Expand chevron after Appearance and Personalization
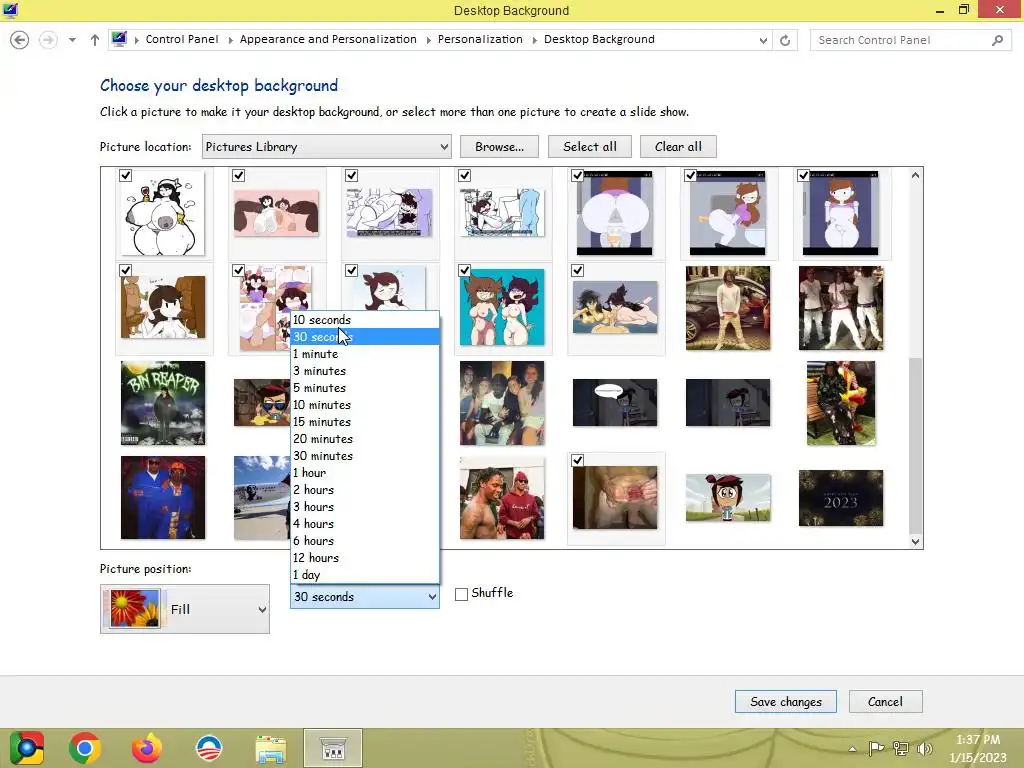The image size is (1024, 768). click(428, 40)
